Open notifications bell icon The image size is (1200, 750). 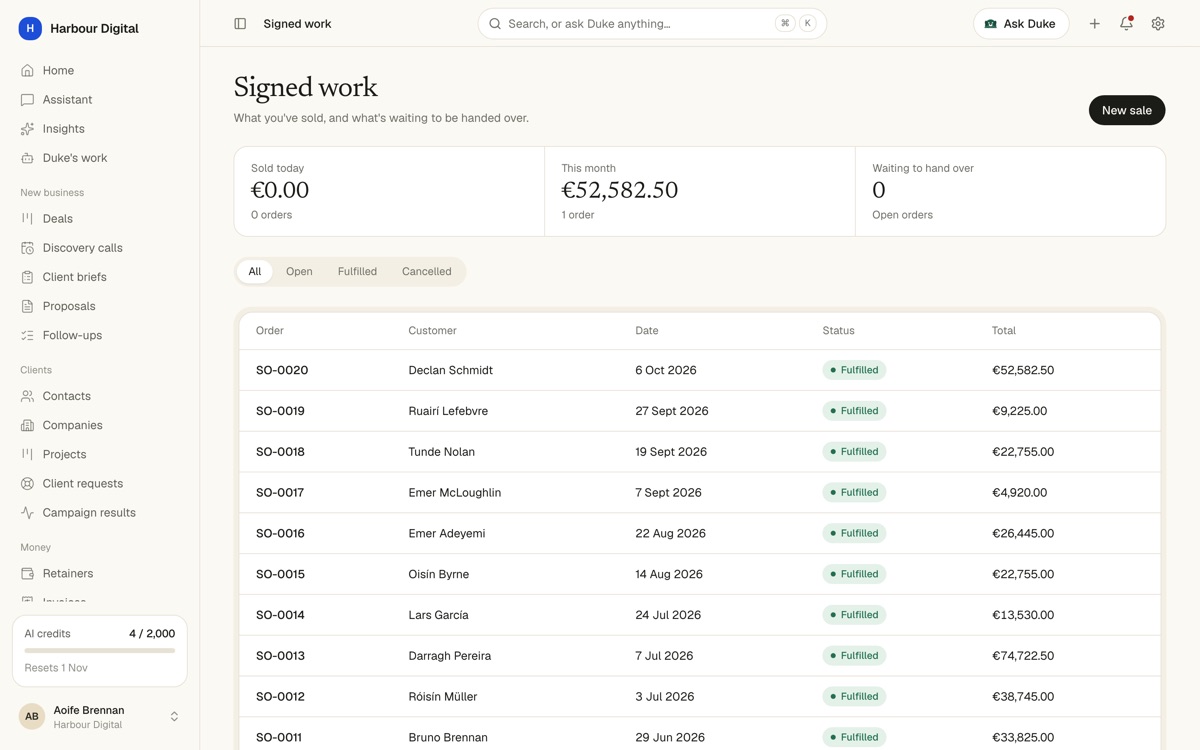pos(1127,24)
